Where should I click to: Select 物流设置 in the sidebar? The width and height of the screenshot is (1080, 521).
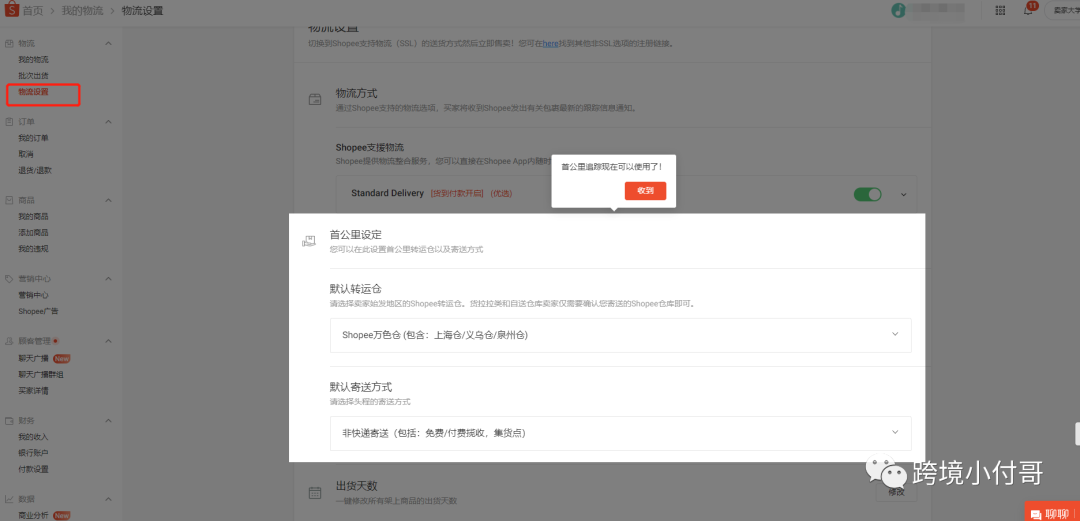33,92
